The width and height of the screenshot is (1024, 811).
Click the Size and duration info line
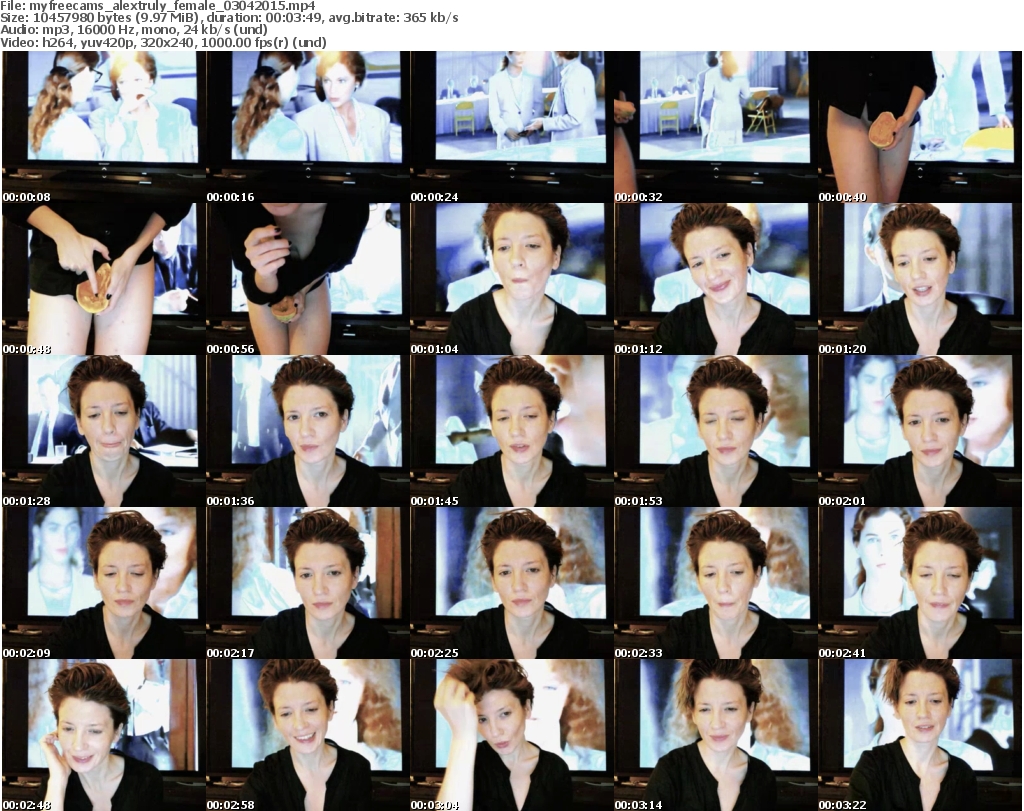pyautogui.click(x=229, y=18)
